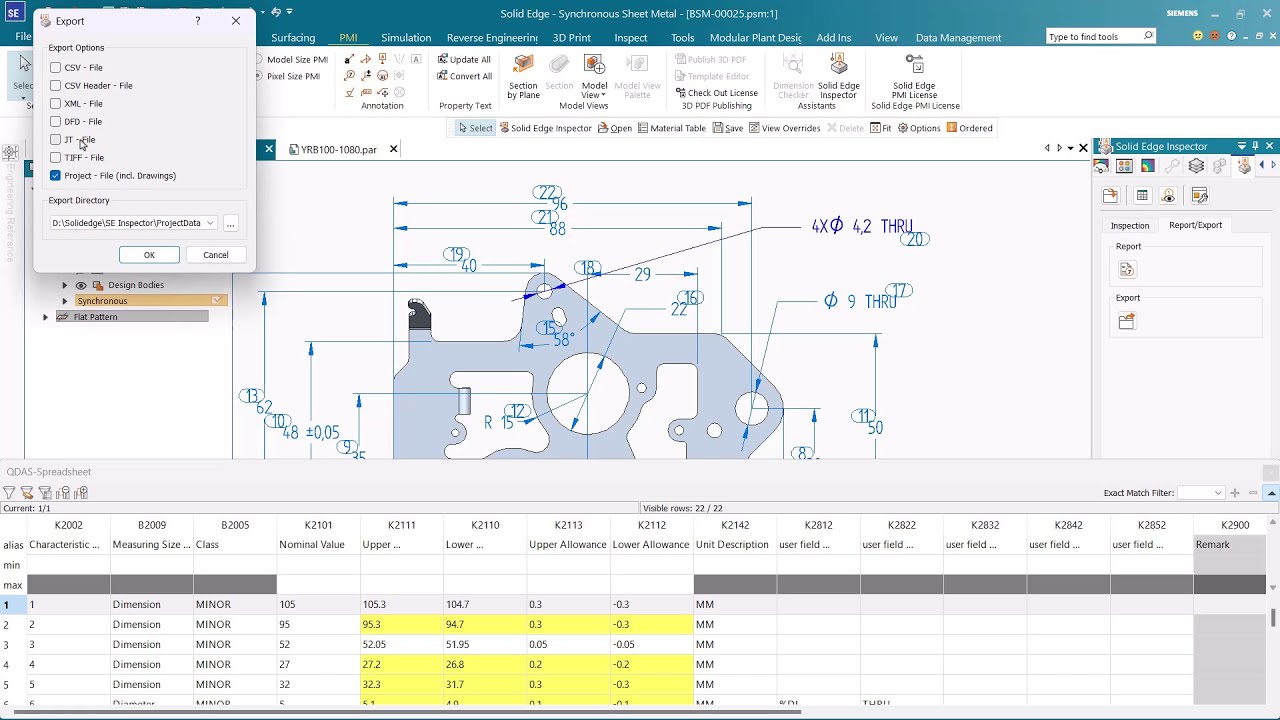Expand the Design Bodies tree node
This screenshot has height=720, width=1280.
(65, 285)
